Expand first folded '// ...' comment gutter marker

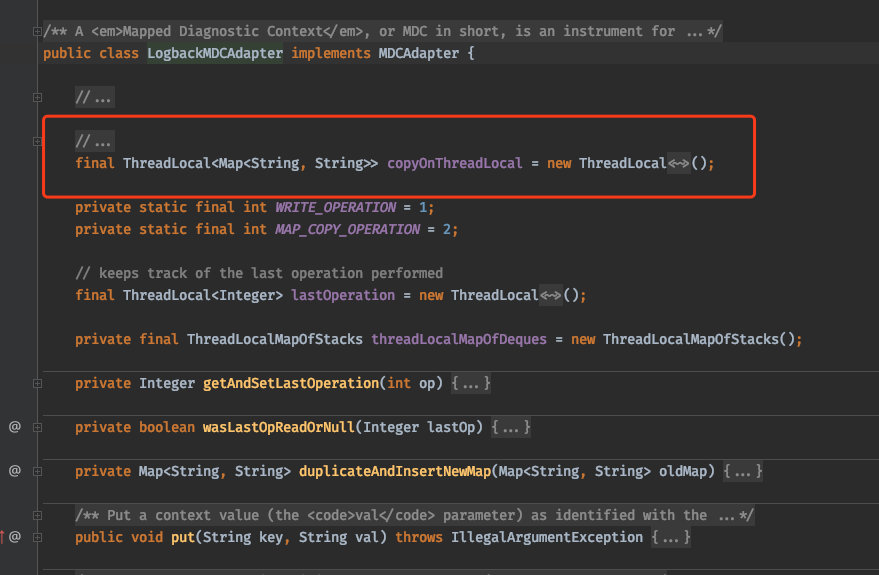(37, 98)
